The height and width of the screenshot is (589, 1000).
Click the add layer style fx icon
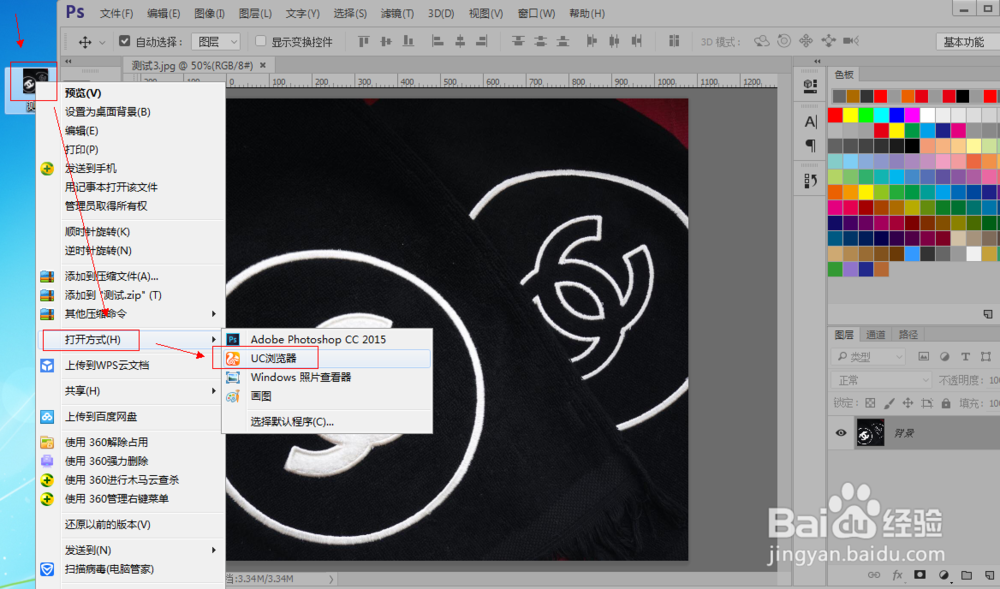tap(897, 575)
